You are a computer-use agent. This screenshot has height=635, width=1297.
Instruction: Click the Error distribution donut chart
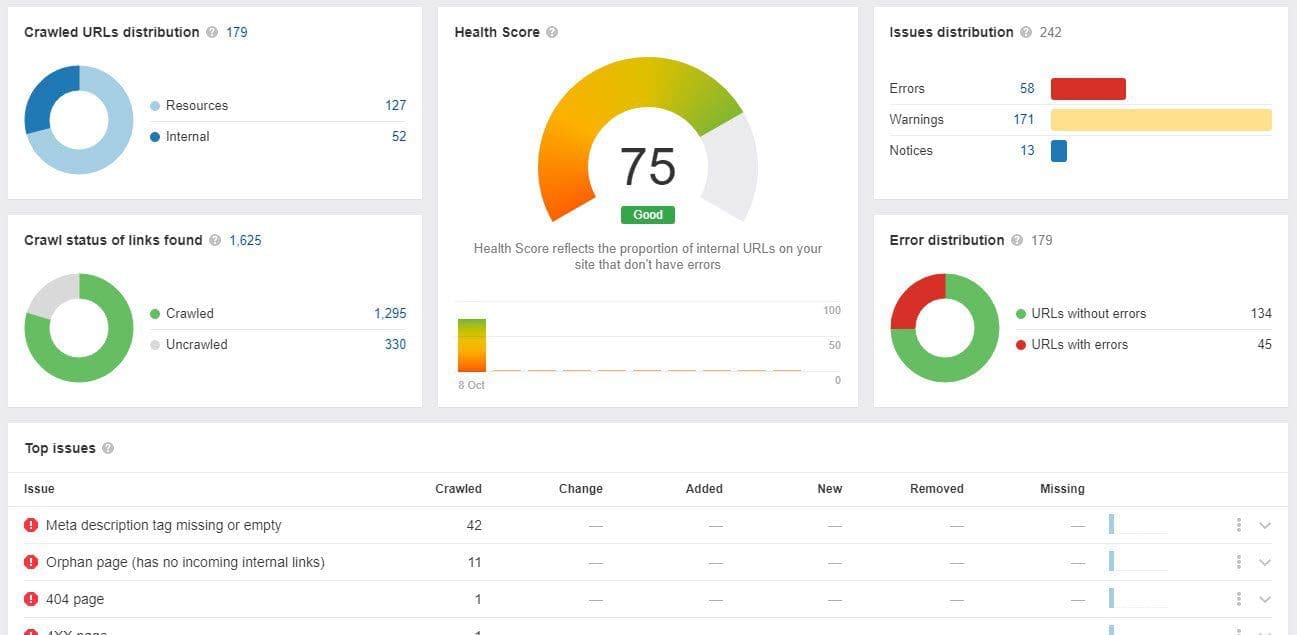(x=945, y=328)
